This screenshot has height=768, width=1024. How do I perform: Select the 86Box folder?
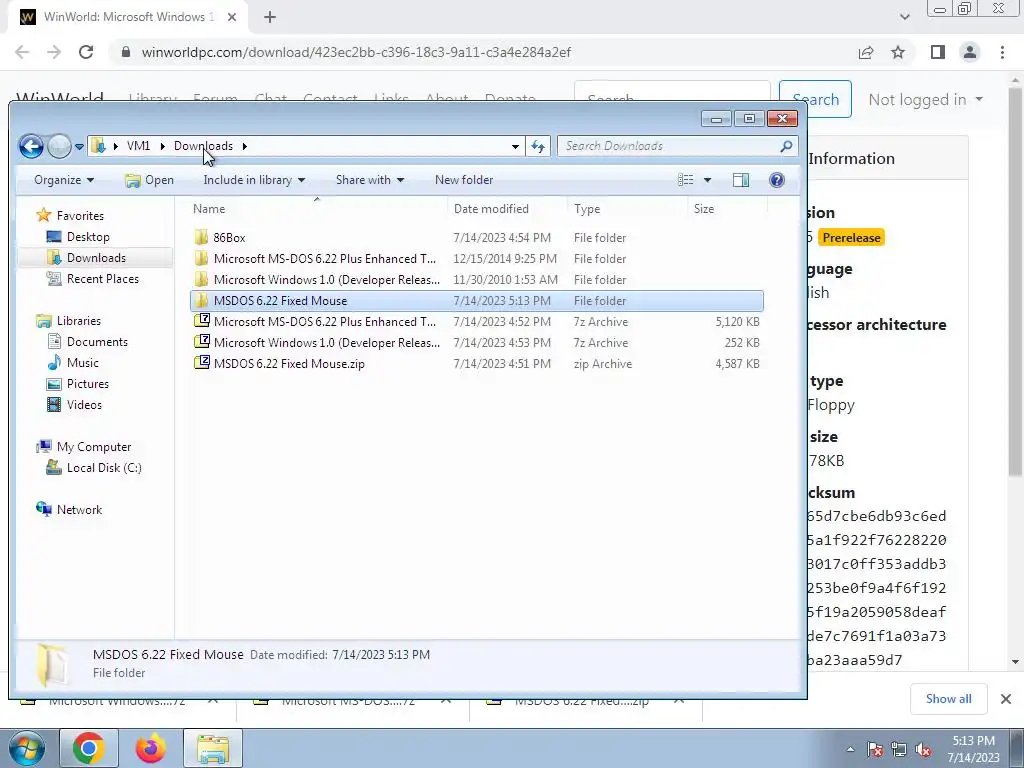(477, 238)
